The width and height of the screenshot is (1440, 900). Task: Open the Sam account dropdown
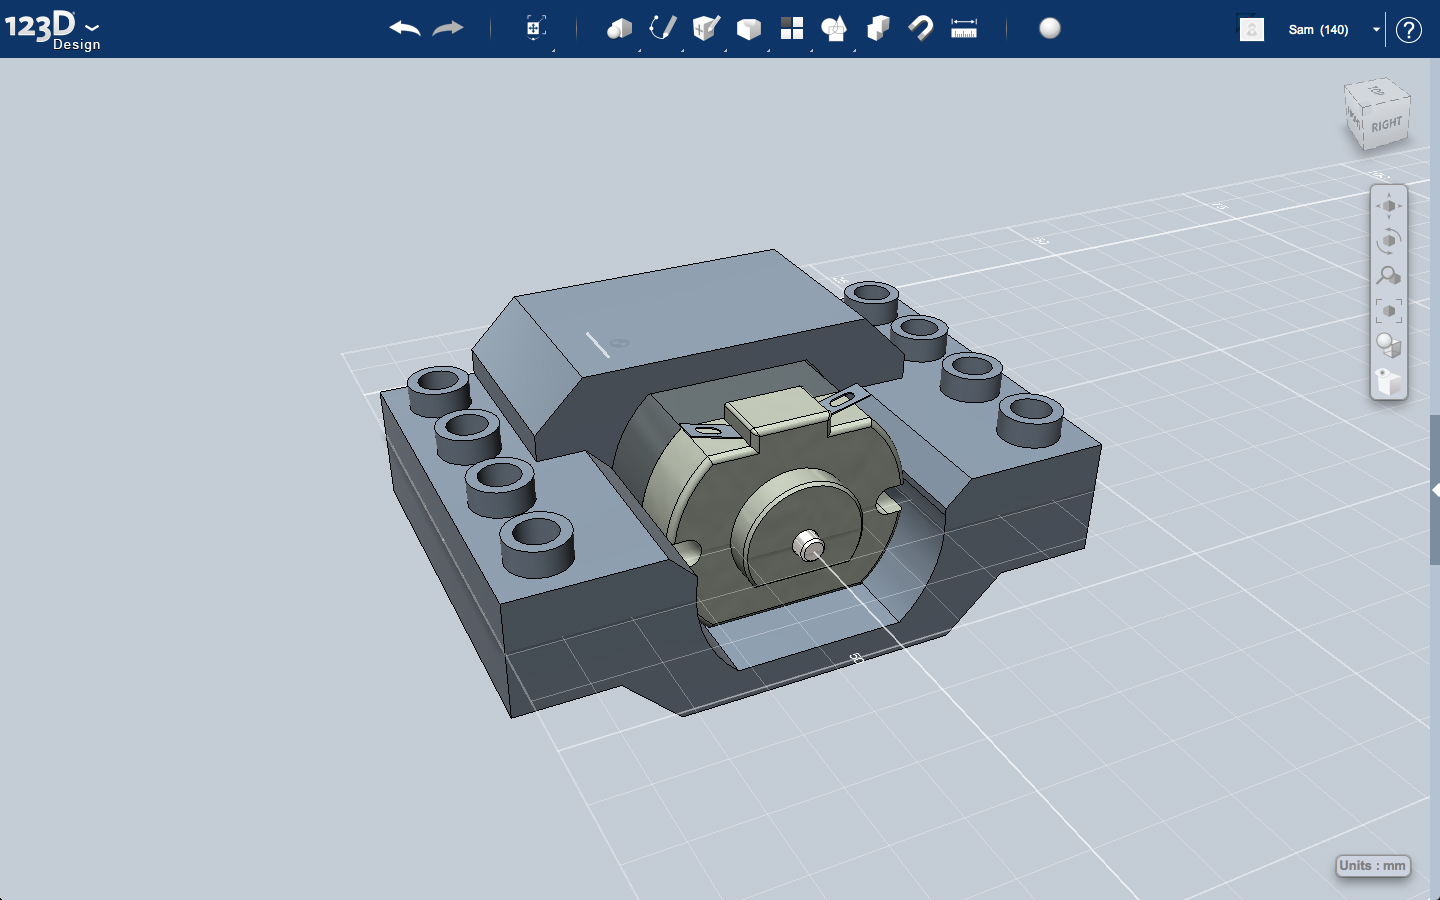[x=1377, y=29]
